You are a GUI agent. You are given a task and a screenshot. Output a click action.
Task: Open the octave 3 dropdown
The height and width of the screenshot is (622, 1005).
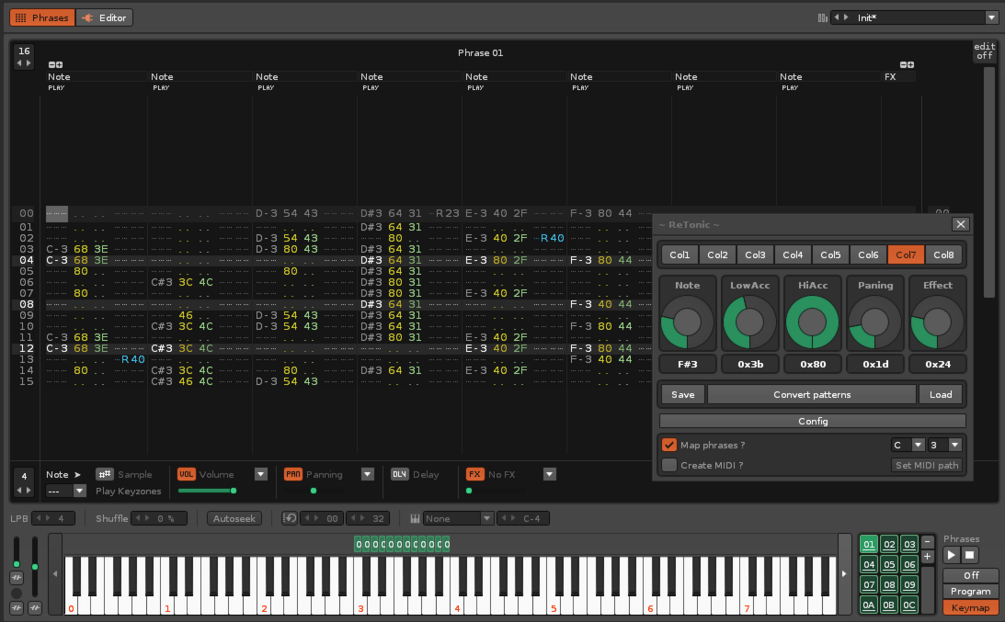pos(945,445)
